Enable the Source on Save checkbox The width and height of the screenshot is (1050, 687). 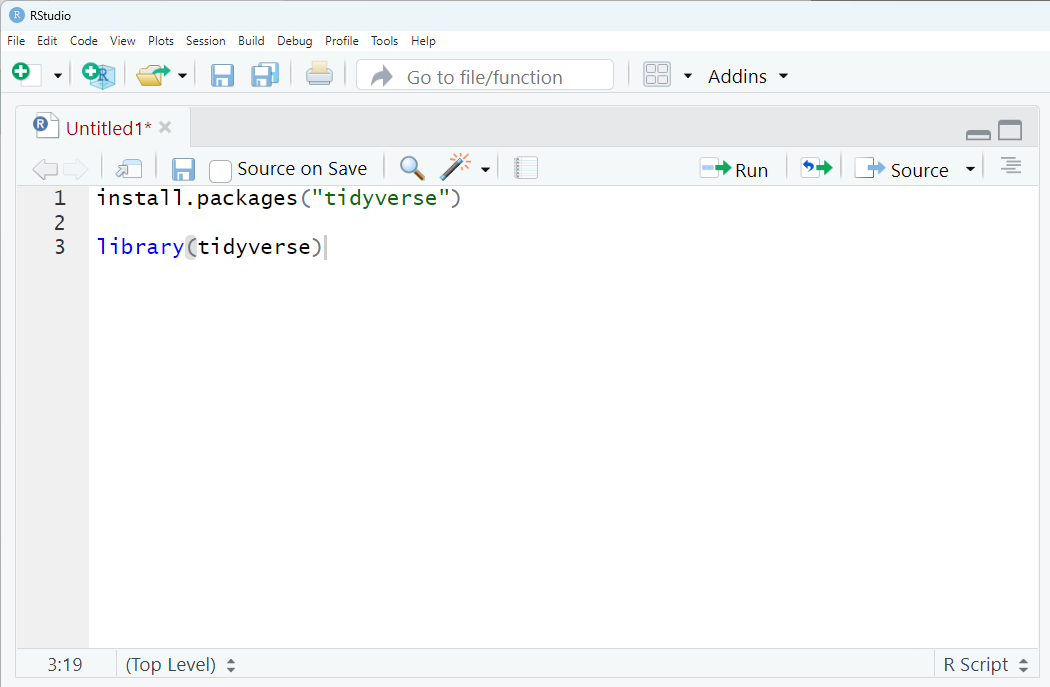tap(220, 170)
